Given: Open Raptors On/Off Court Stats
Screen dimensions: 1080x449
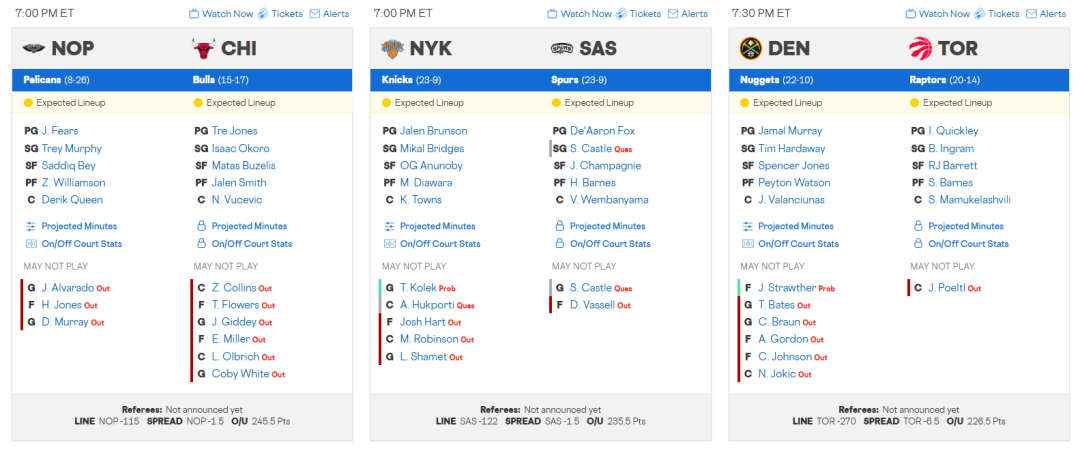Looking at the screenshot, I should 968,244.
